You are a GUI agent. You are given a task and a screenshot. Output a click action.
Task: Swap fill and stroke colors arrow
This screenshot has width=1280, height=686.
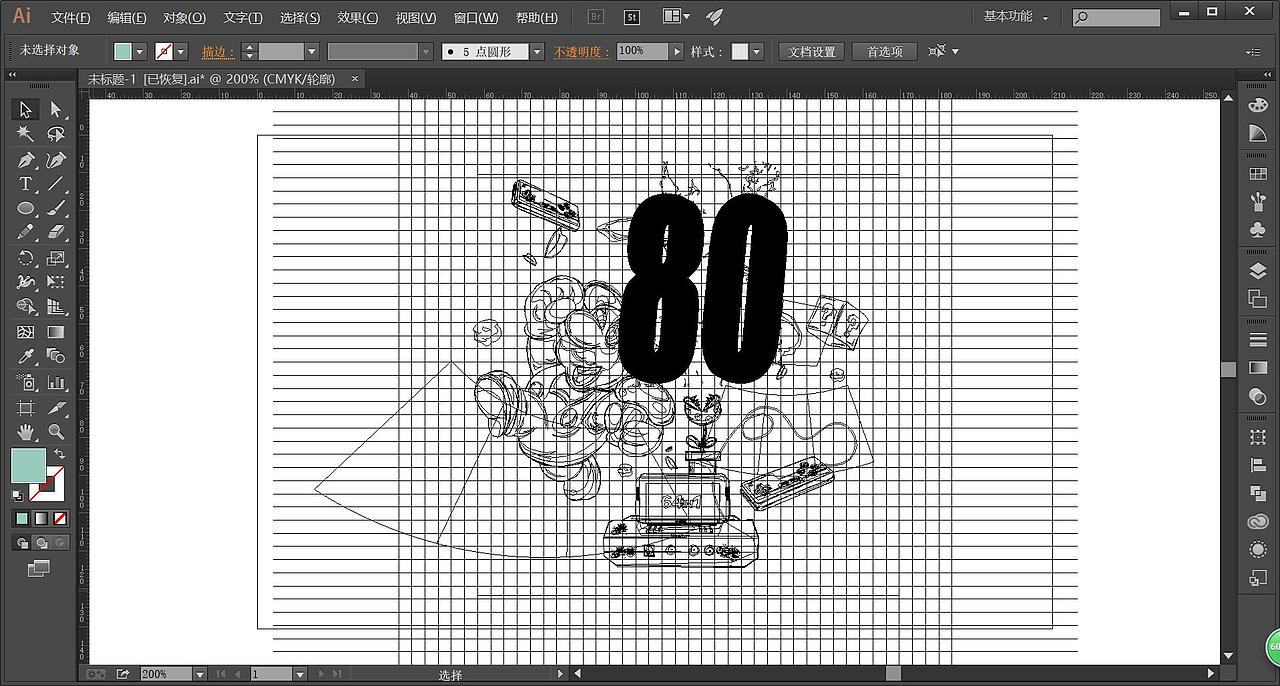(x=60, y=455)
